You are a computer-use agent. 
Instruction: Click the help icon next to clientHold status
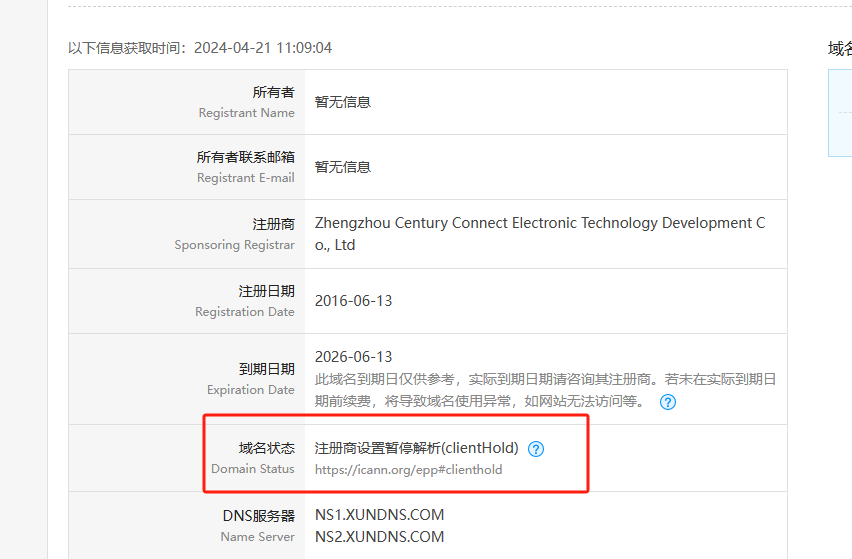point(536,449)
